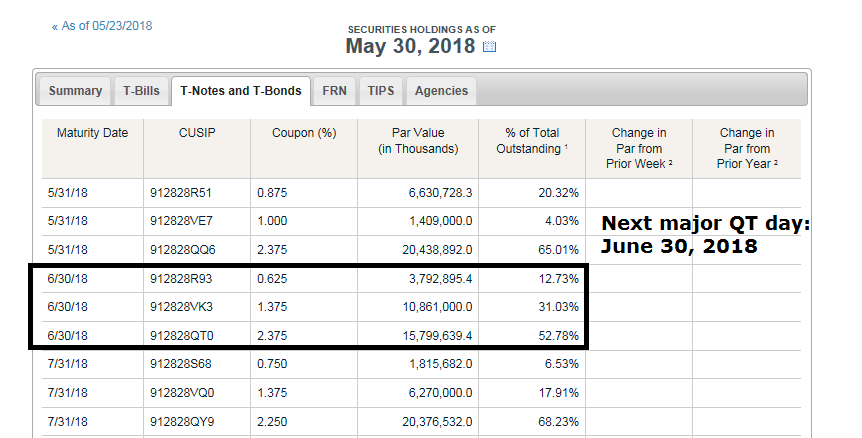The image size is (862, 438).
Task: Go to holdings as of 05/23/2018
Action: pos(102,26)
